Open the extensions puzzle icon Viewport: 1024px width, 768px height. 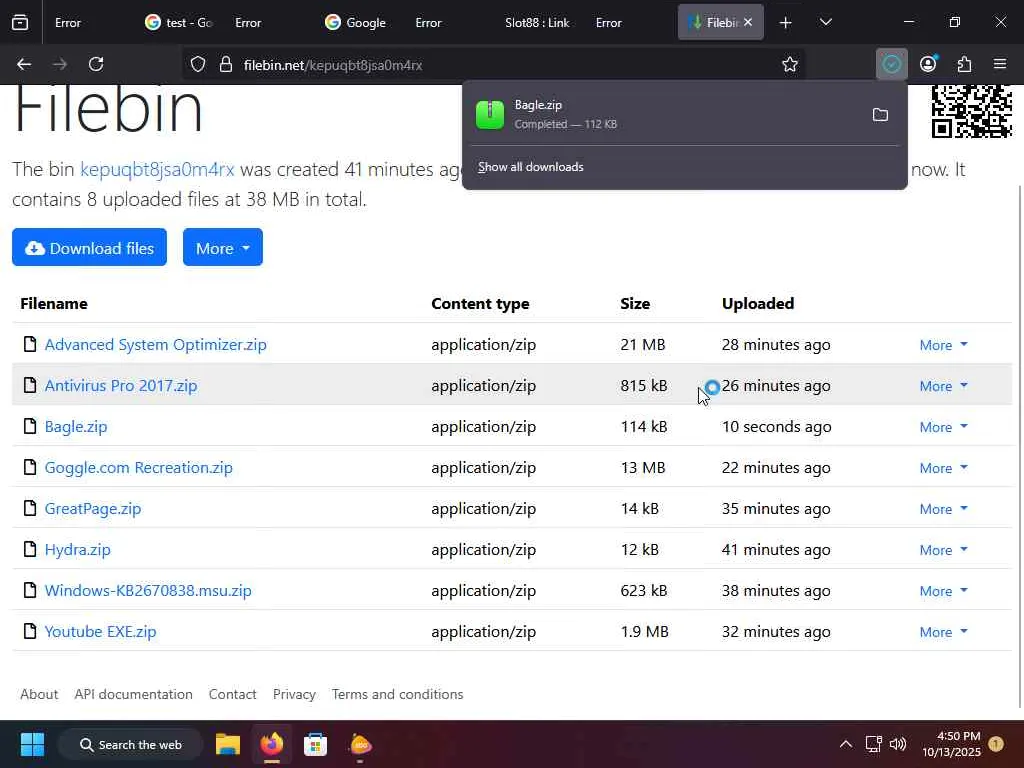(x=964, y=64)
